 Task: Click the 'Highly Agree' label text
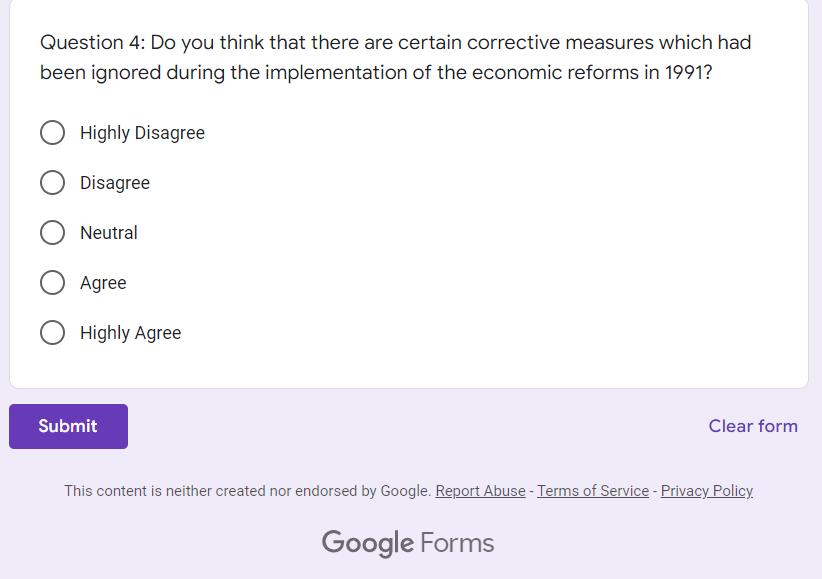pos(131,333)
